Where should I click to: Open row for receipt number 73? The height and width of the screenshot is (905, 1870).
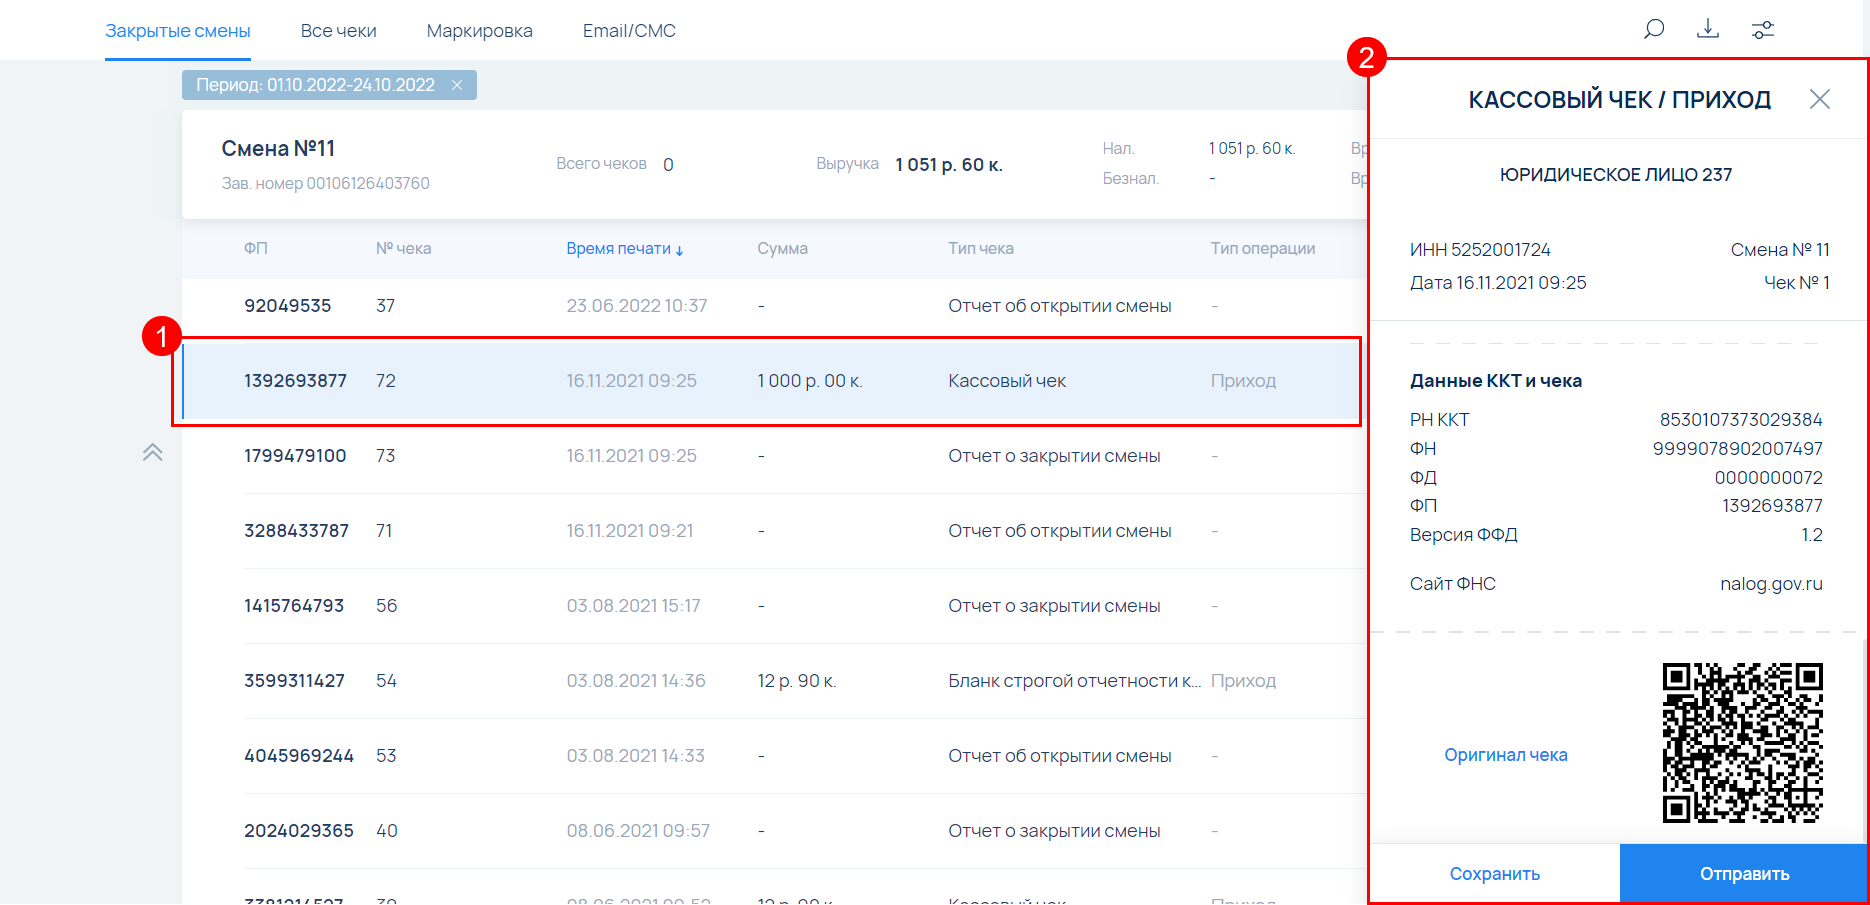tap(770, 456)
